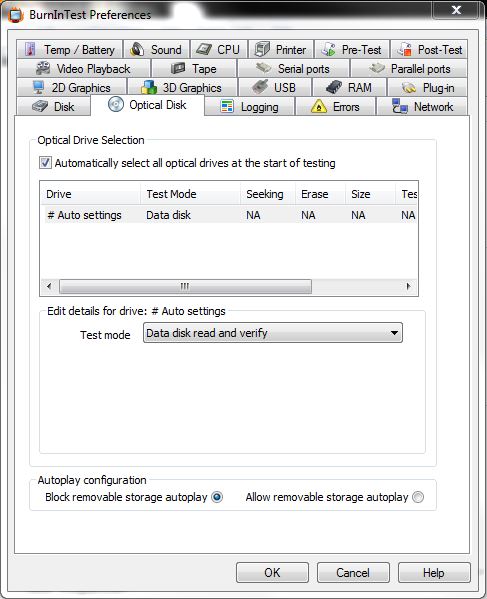Switch to the Network tab
This screenshot has width=487, height=599.
click(x=422, y=107)
